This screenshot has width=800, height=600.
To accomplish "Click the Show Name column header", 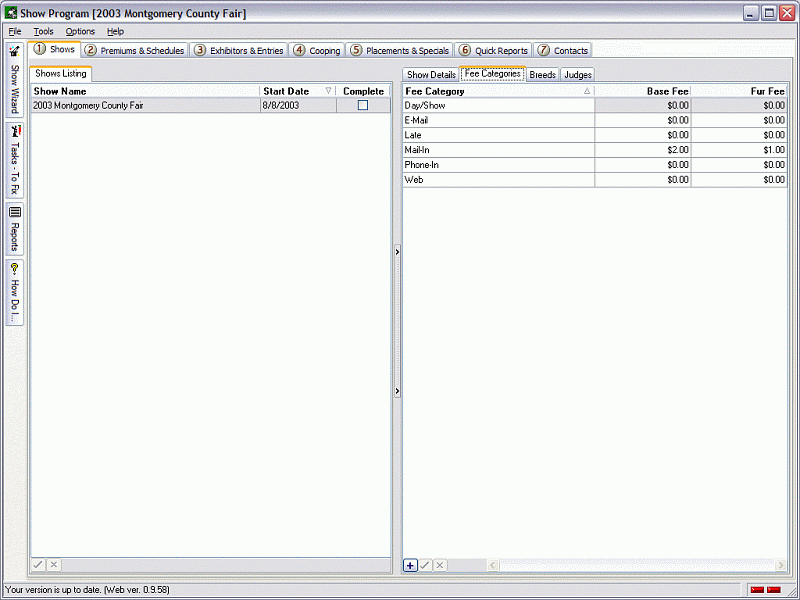I will tap(145, 91).
